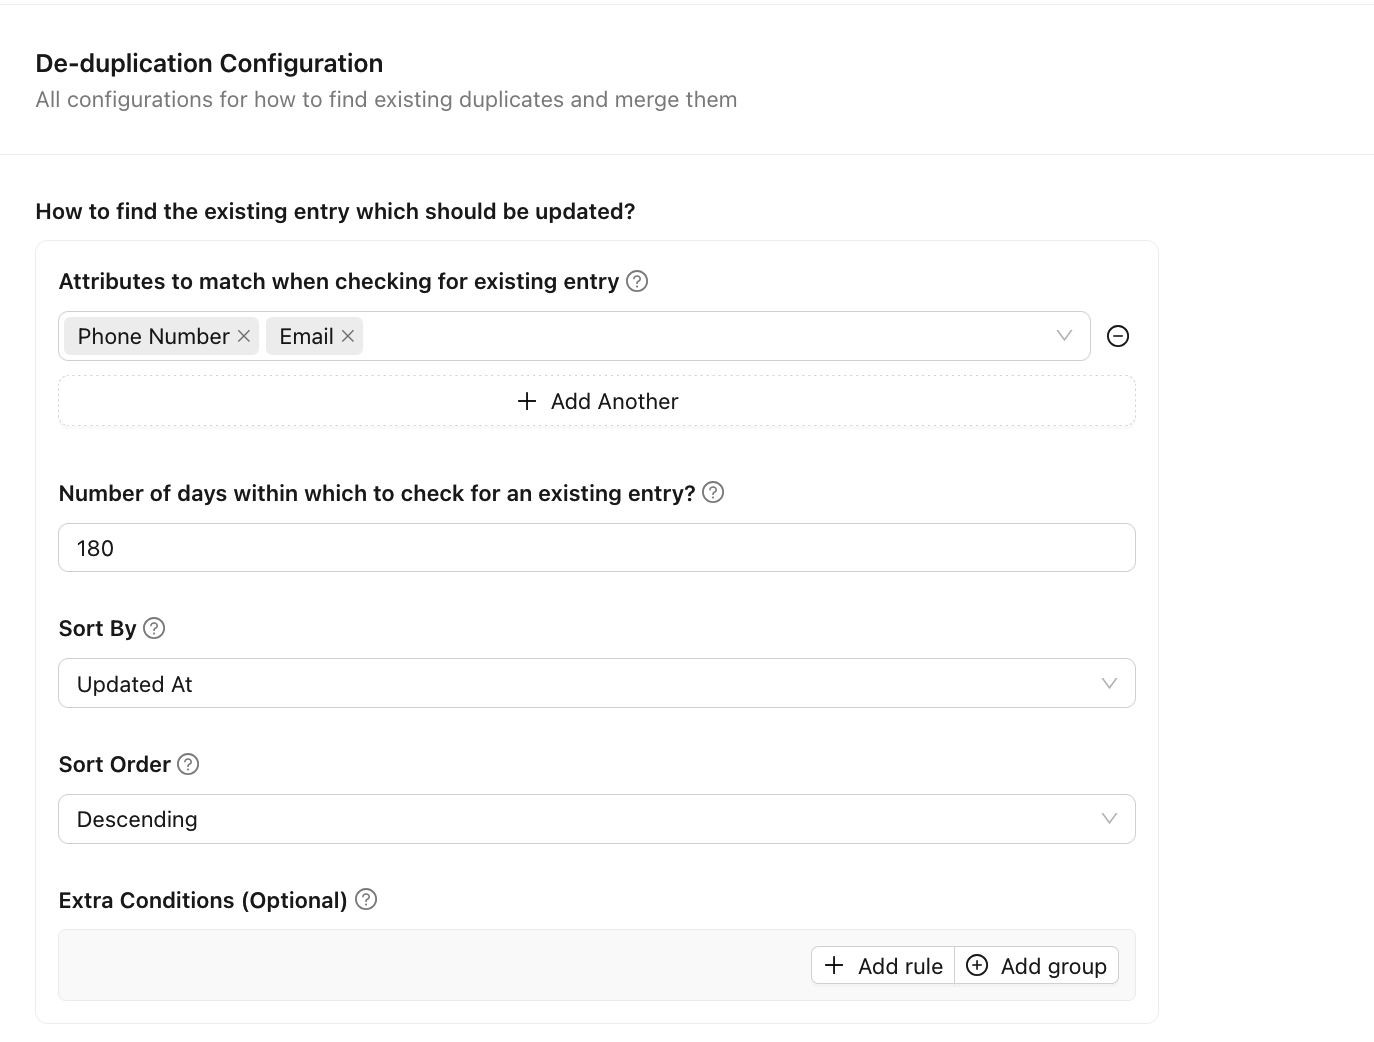This screenshot has height=1042, width=1374.
Task: Focus the number of days input field
Action: [596, 548]
